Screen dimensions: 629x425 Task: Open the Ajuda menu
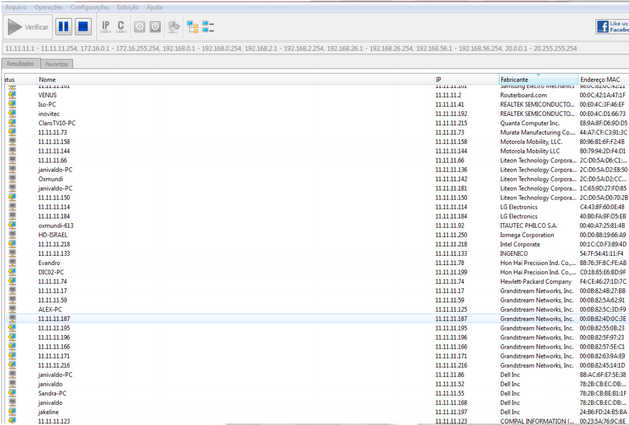[154, 7]
